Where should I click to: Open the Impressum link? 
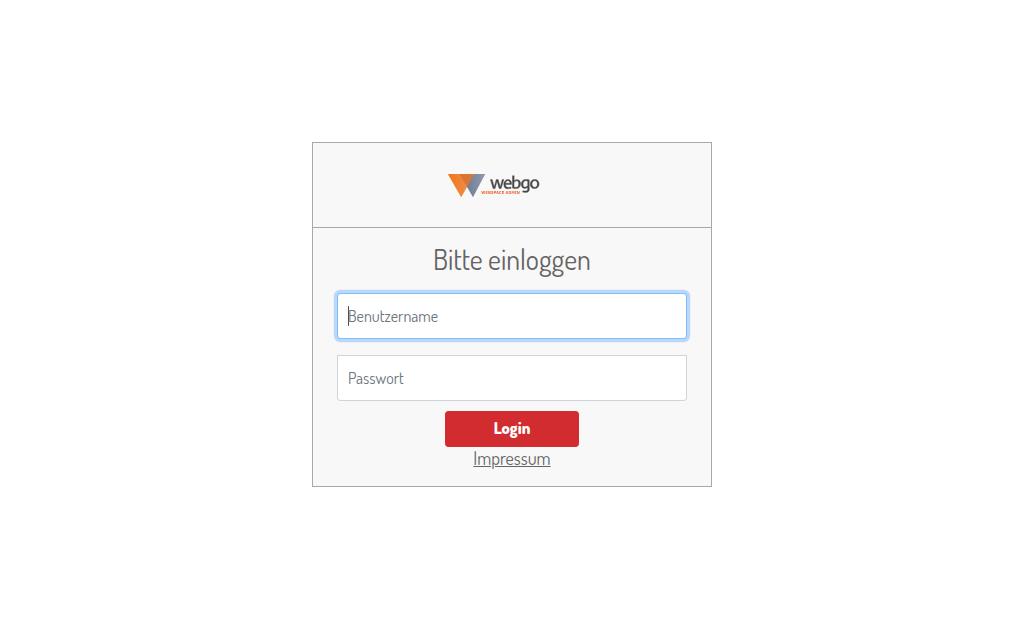pyautogui.click(x=511, y=459)
